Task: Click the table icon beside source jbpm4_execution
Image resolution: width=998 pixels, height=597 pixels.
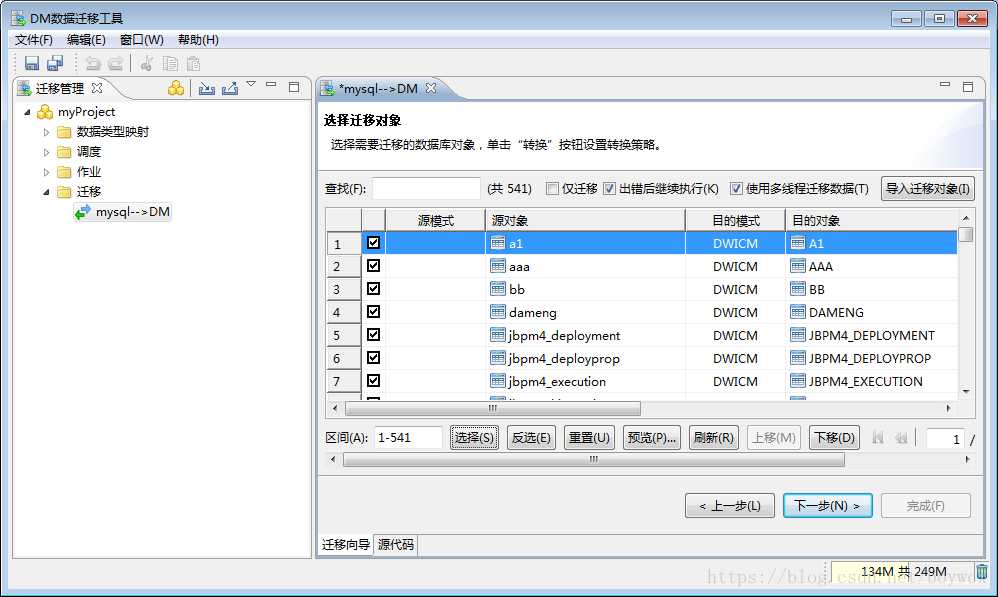Action: pos(498,381)
